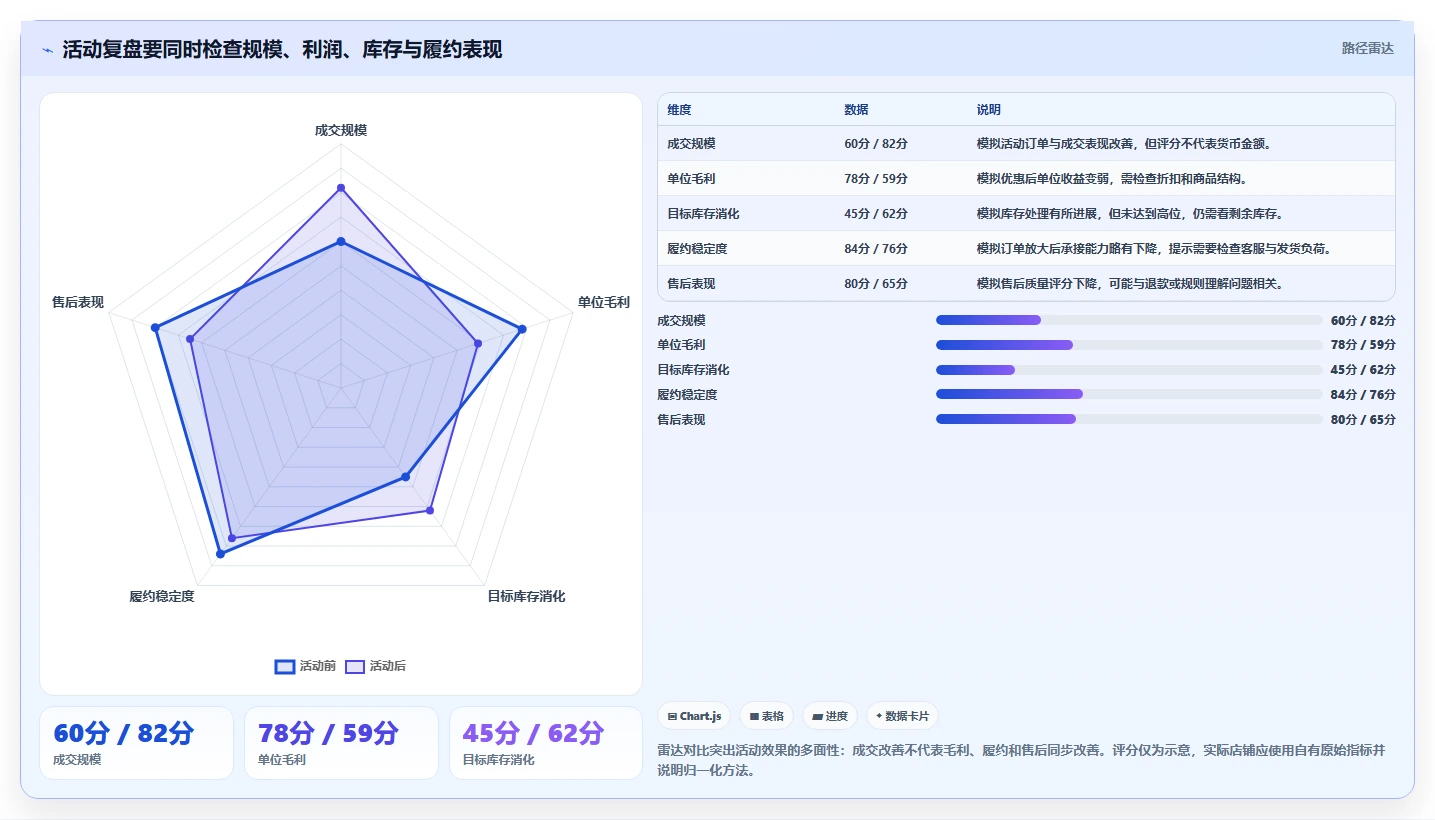This screenshot has height=820, width=1435.
Task: Click 78分 / 59分 in the table
Action: 876,179
